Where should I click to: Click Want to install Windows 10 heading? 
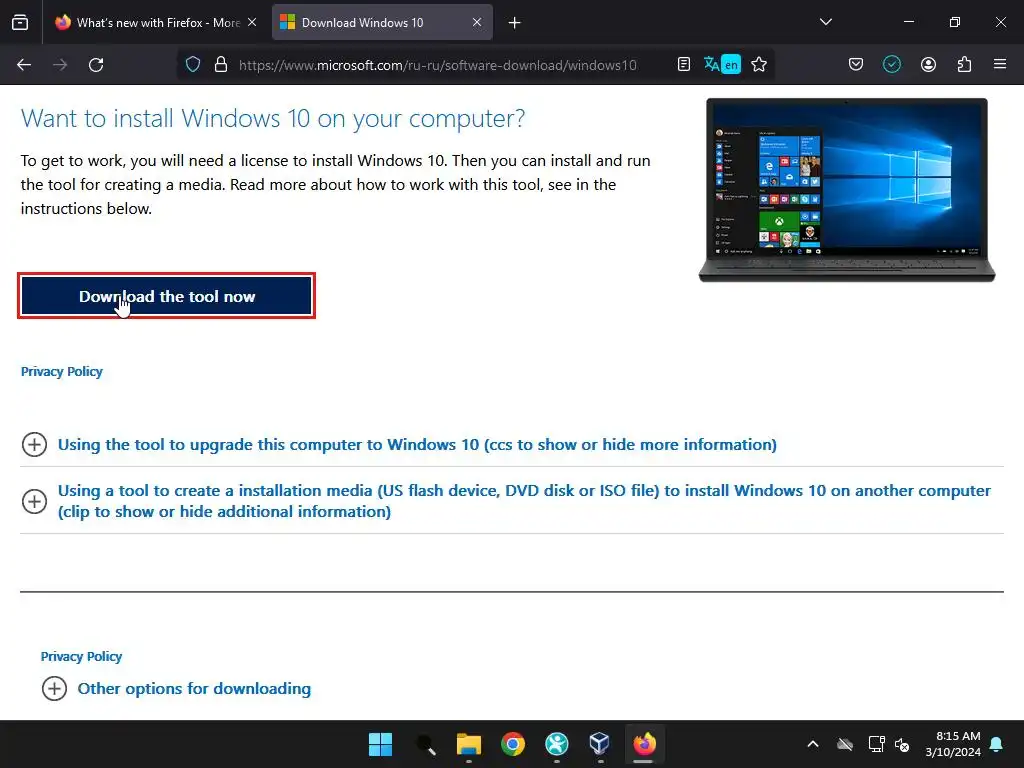click(x=273, y=118)
